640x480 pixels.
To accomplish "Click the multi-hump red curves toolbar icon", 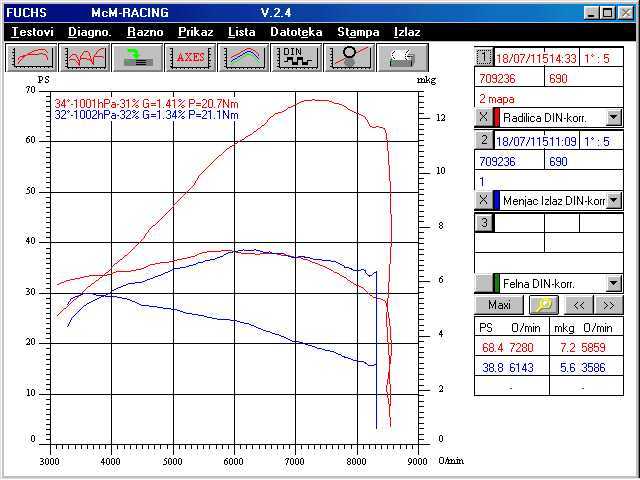I will [83, 57].
